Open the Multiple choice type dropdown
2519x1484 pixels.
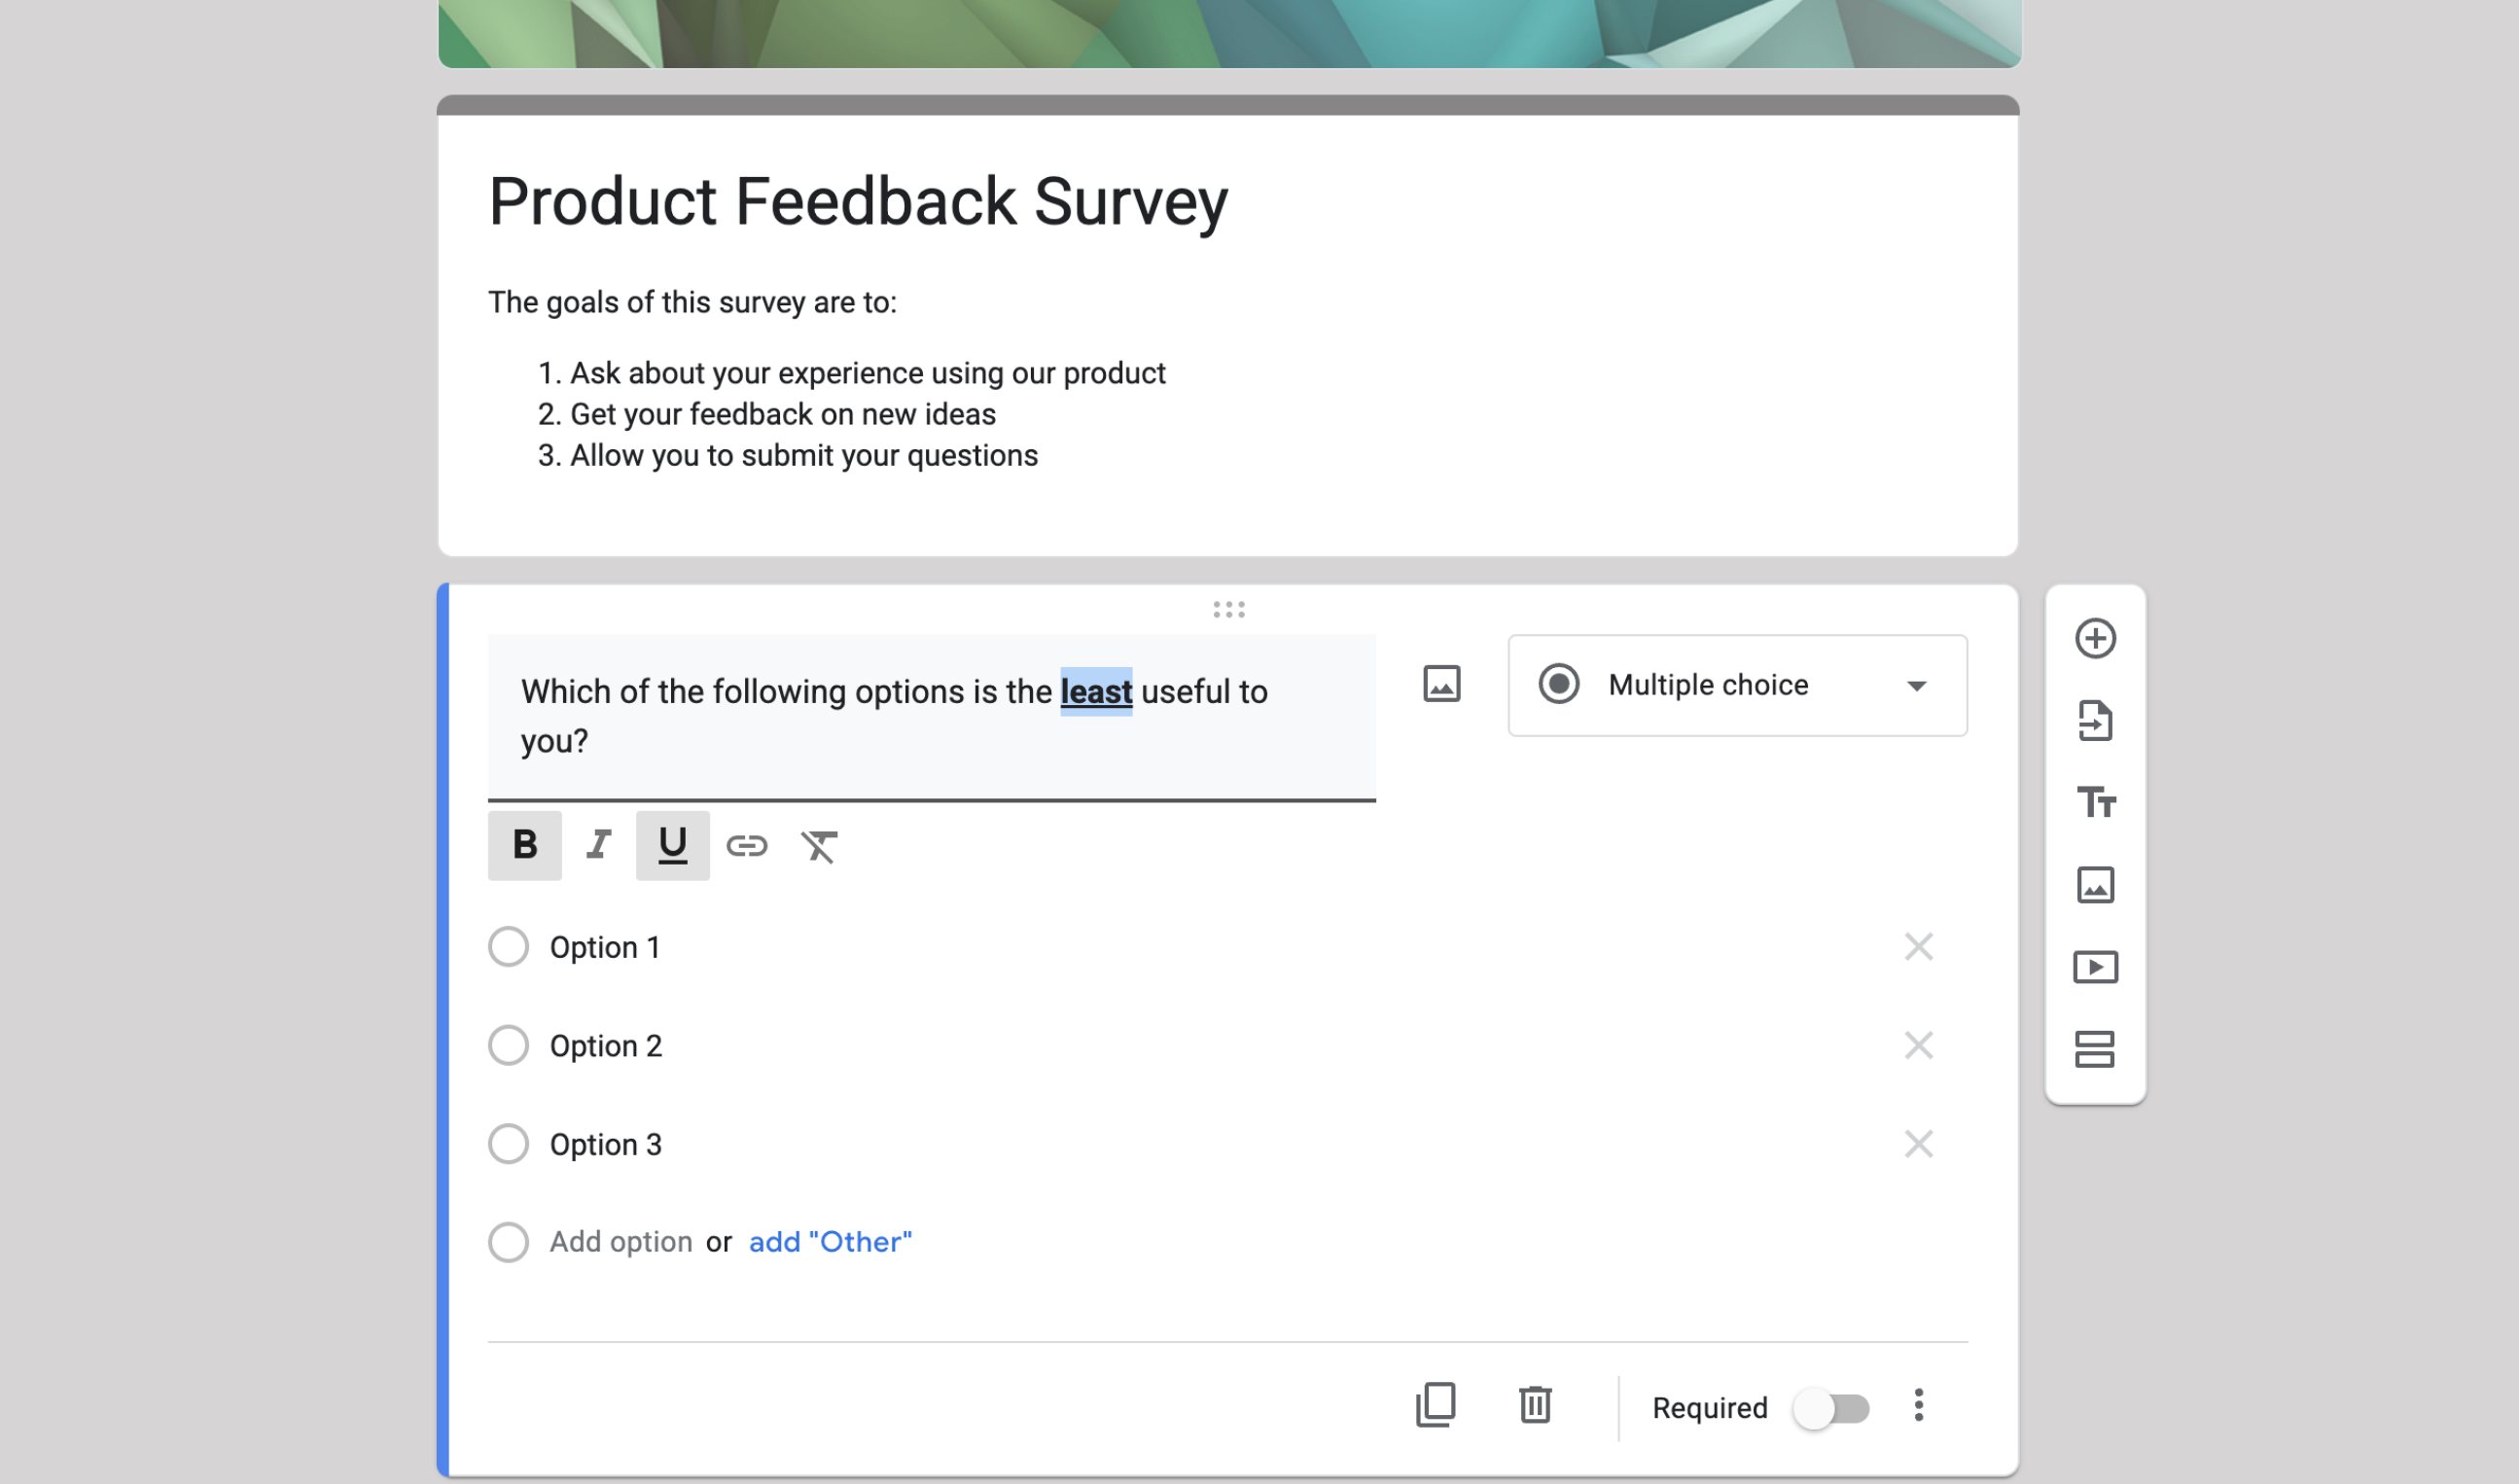point(1737,685)
